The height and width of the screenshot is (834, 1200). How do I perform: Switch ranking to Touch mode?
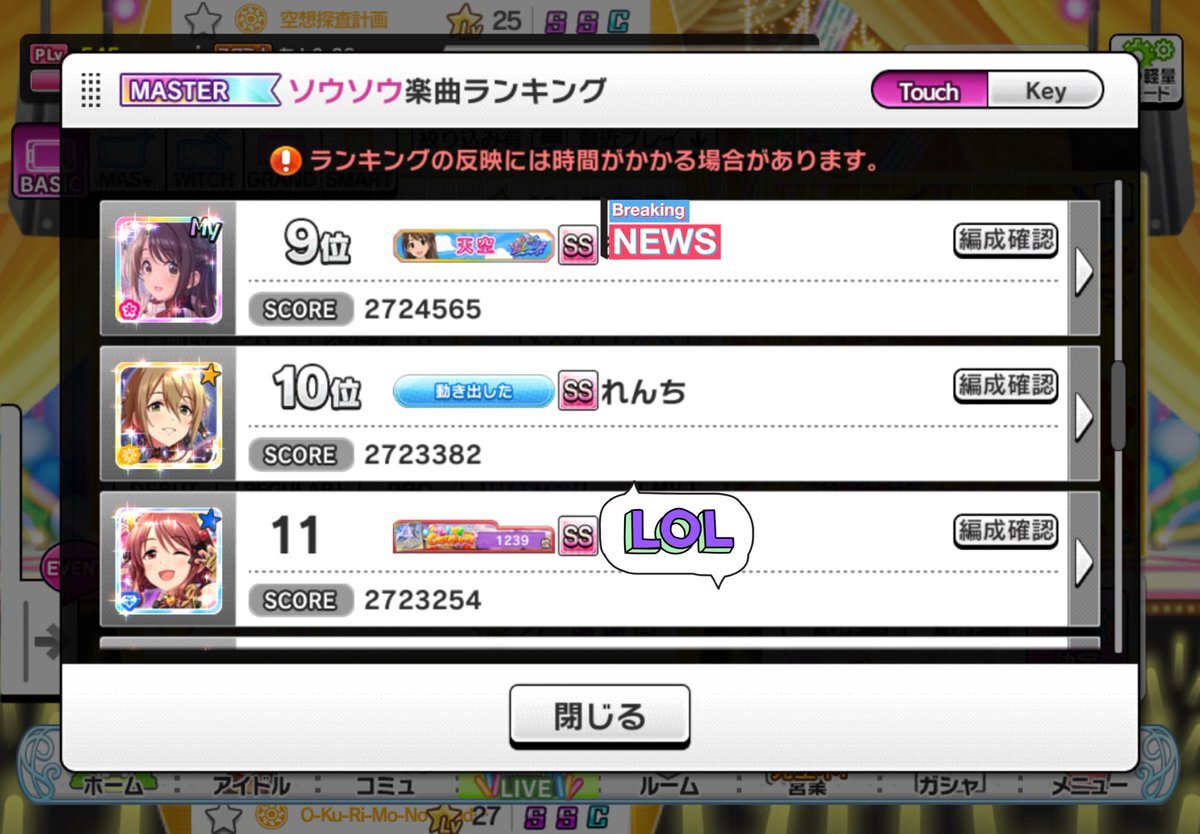(x=929, y=91)
